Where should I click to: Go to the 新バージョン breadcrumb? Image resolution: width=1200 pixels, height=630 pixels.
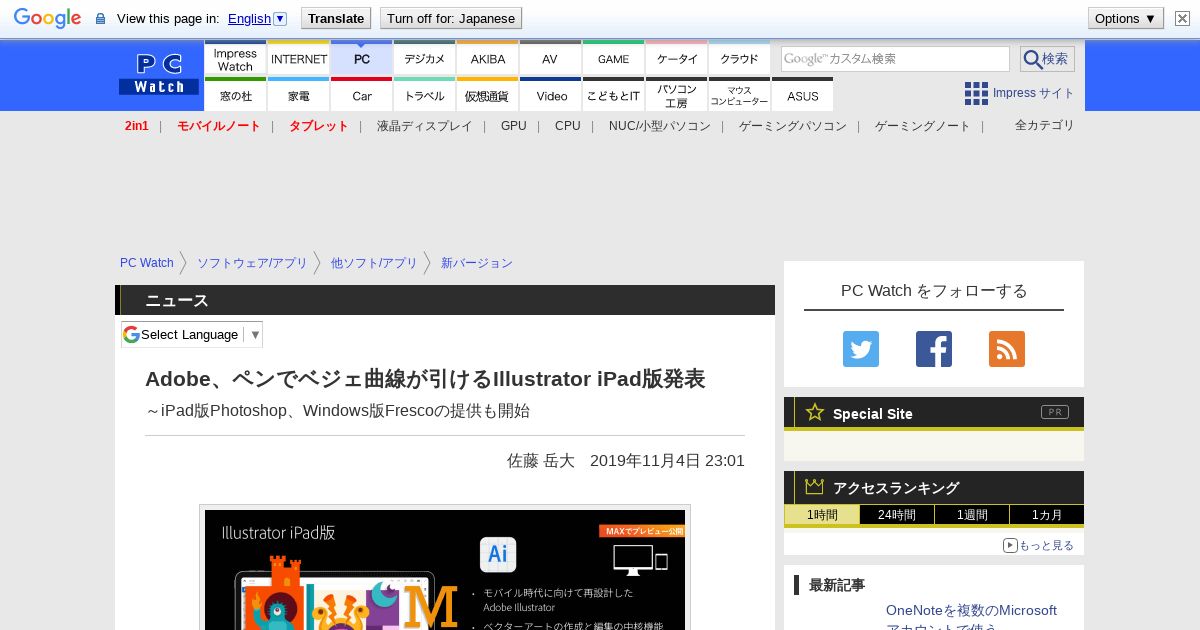click(x=477, y=263)
